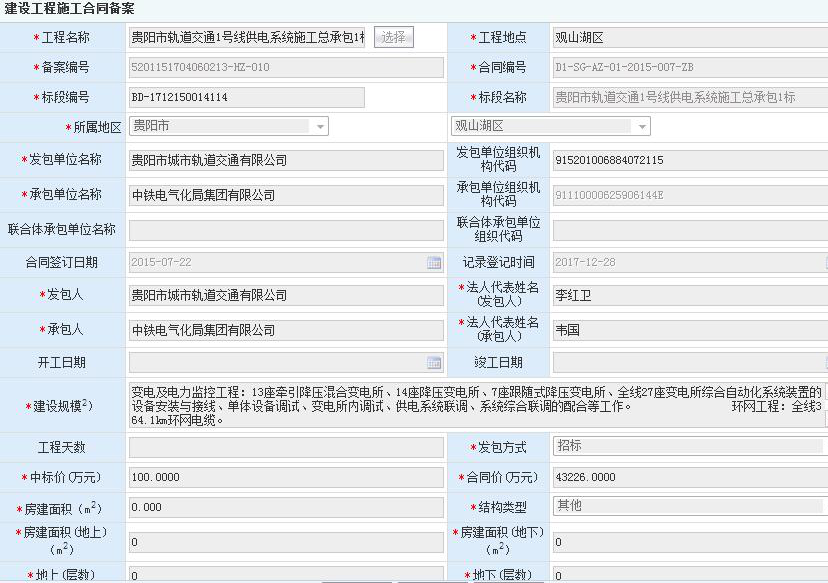828x583 pixels.
Task: Click the empty 联合体承包单位名称 field
Action: pos(285,230)
